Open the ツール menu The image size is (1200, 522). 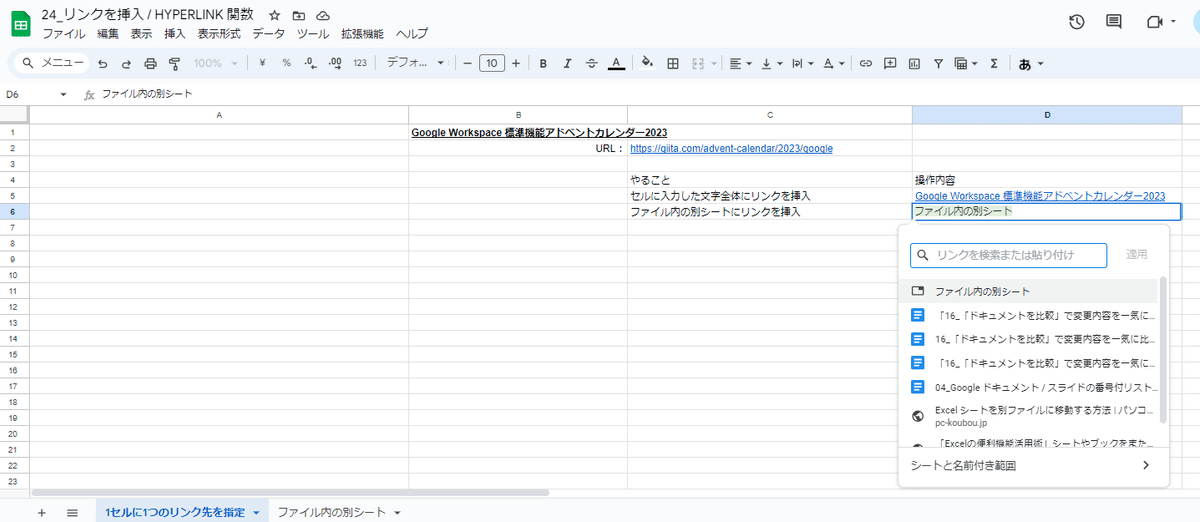click(313, 34)
